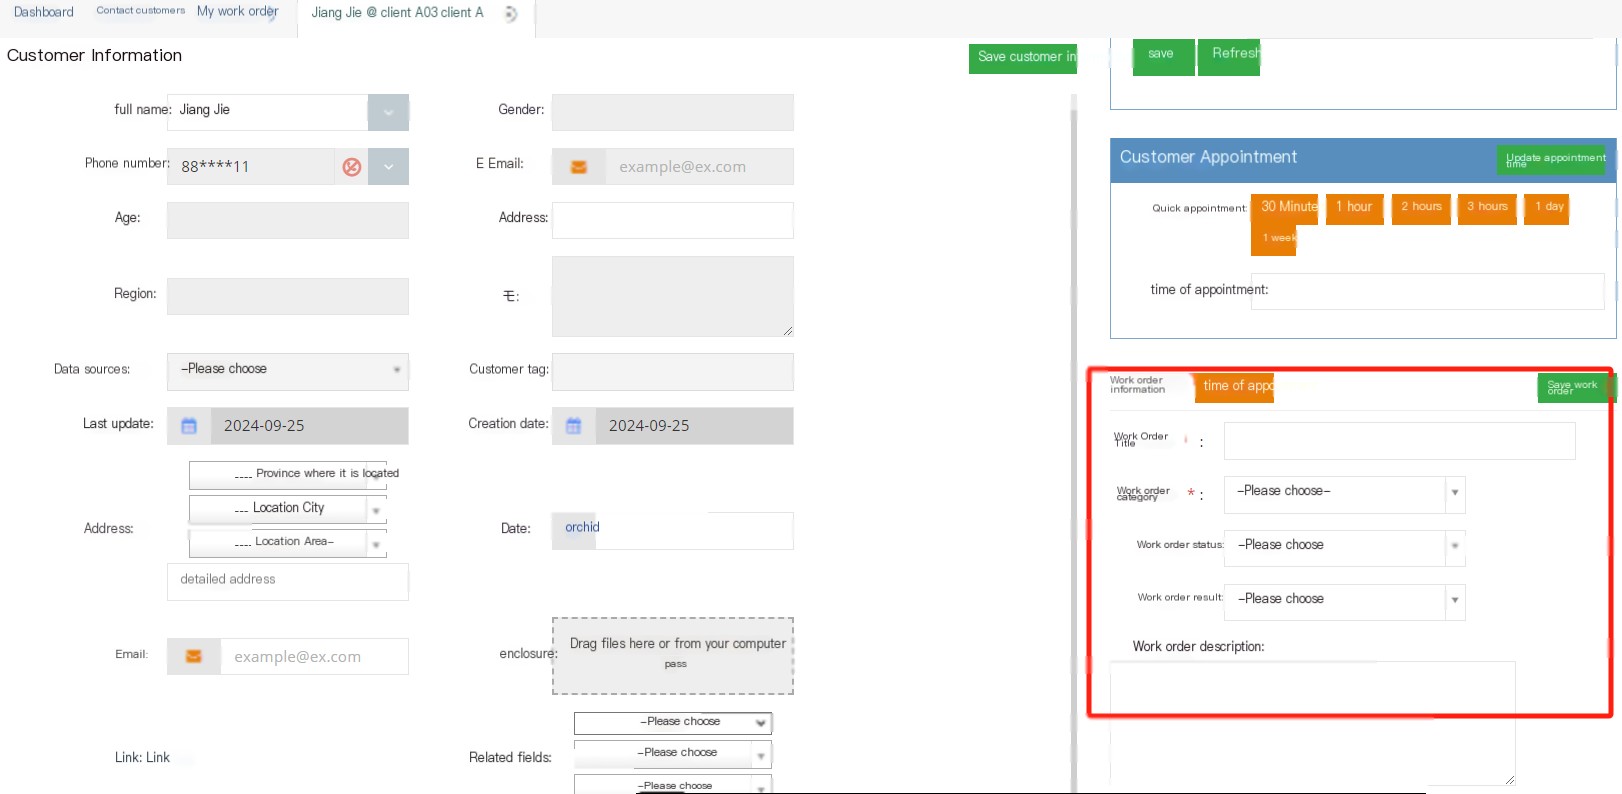The image size is (1622, 794).
Task: Click the Date field showing orchid
Action: pos(673,531)
